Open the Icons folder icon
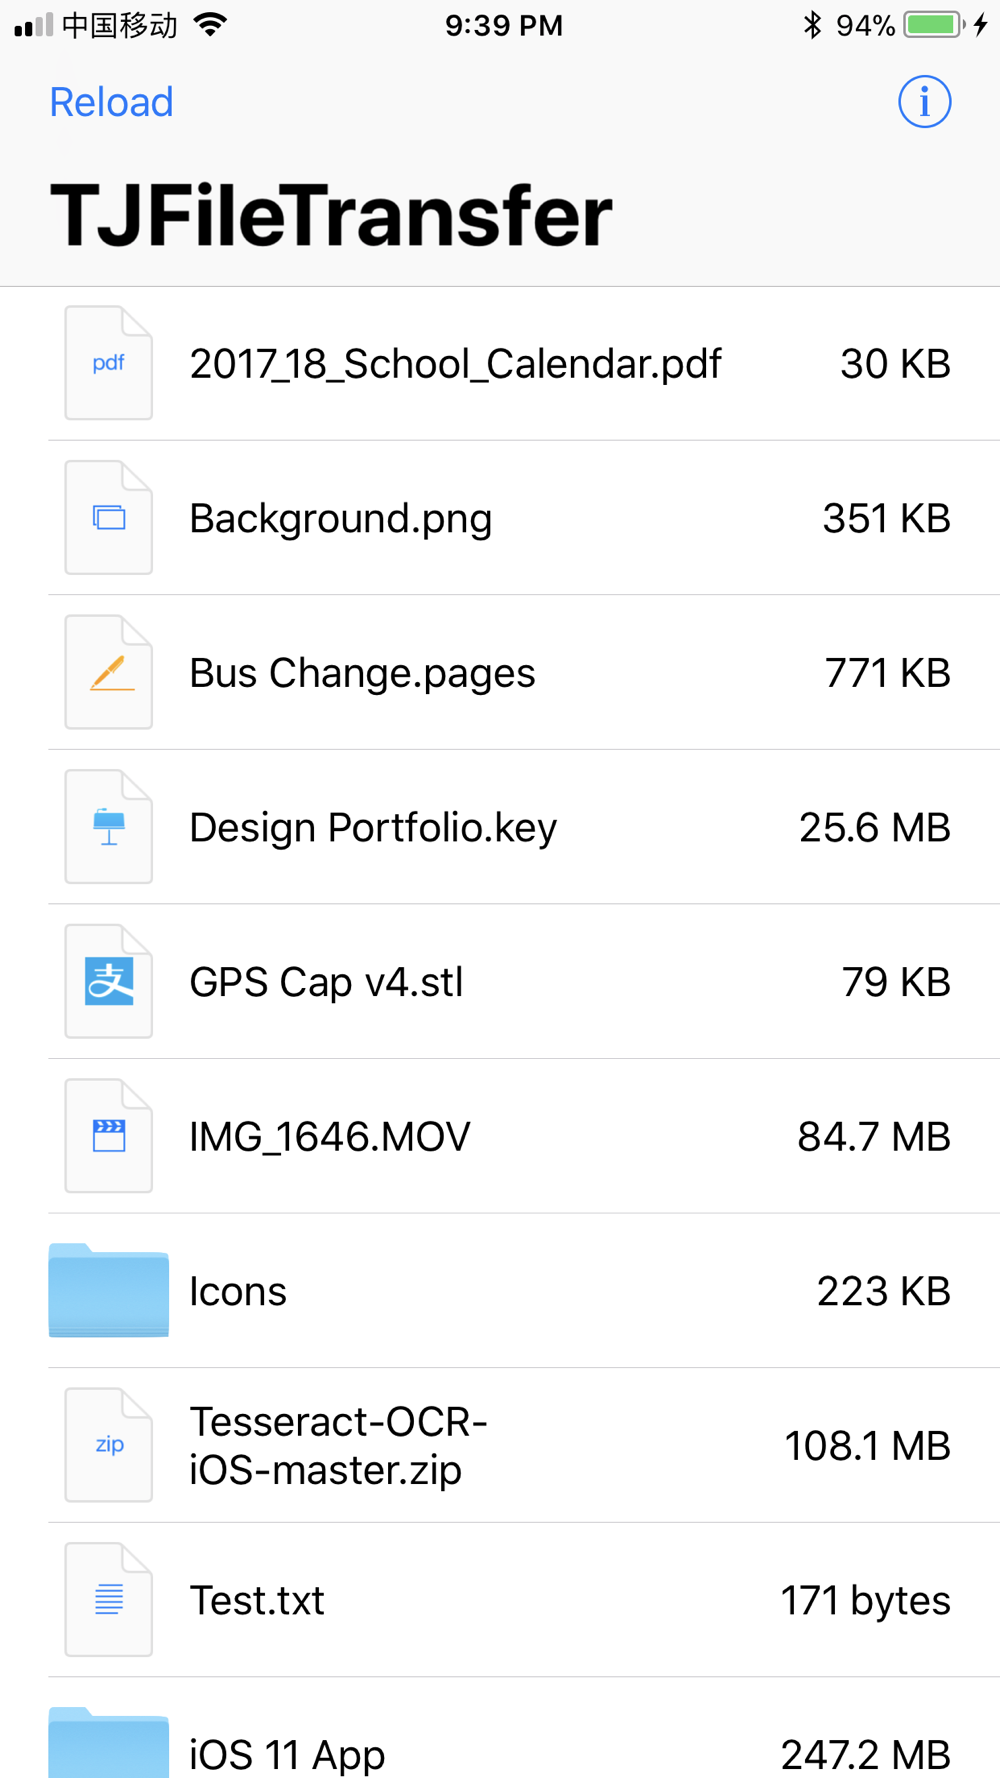This screenshot has height=1778, width=1000. coord(108,1290)
